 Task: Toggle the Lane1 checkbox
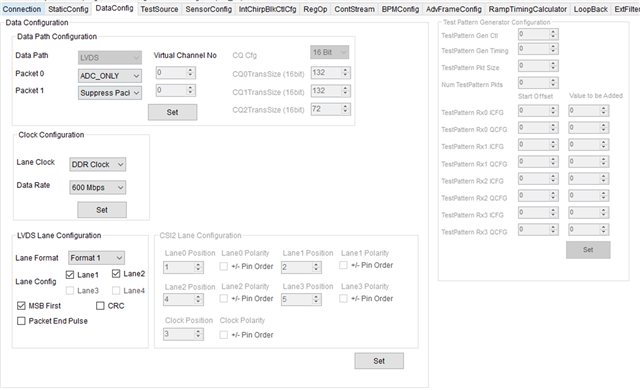click(70, 275)
